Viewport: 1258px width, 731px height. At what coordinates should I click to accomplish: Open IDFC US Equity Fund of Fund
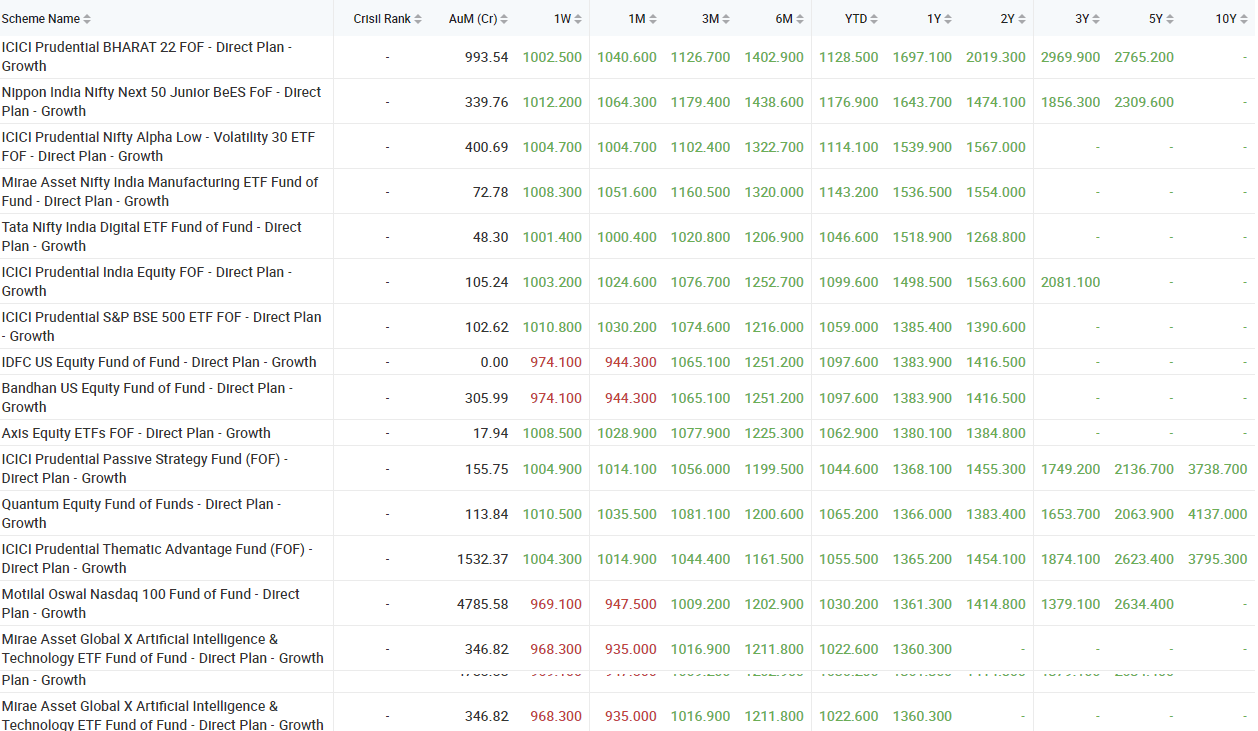click(x=159, y=362)
